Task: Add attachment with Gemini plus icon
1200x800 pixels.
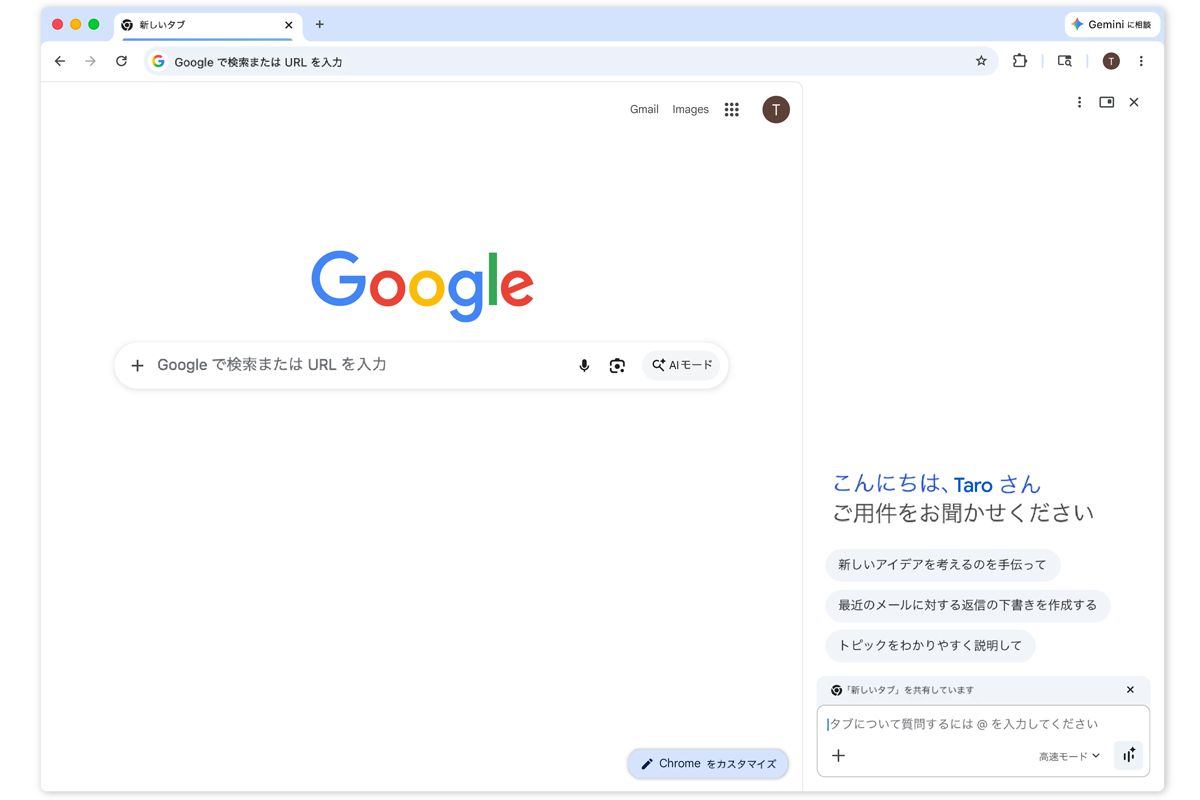Action: click(839, 756)
